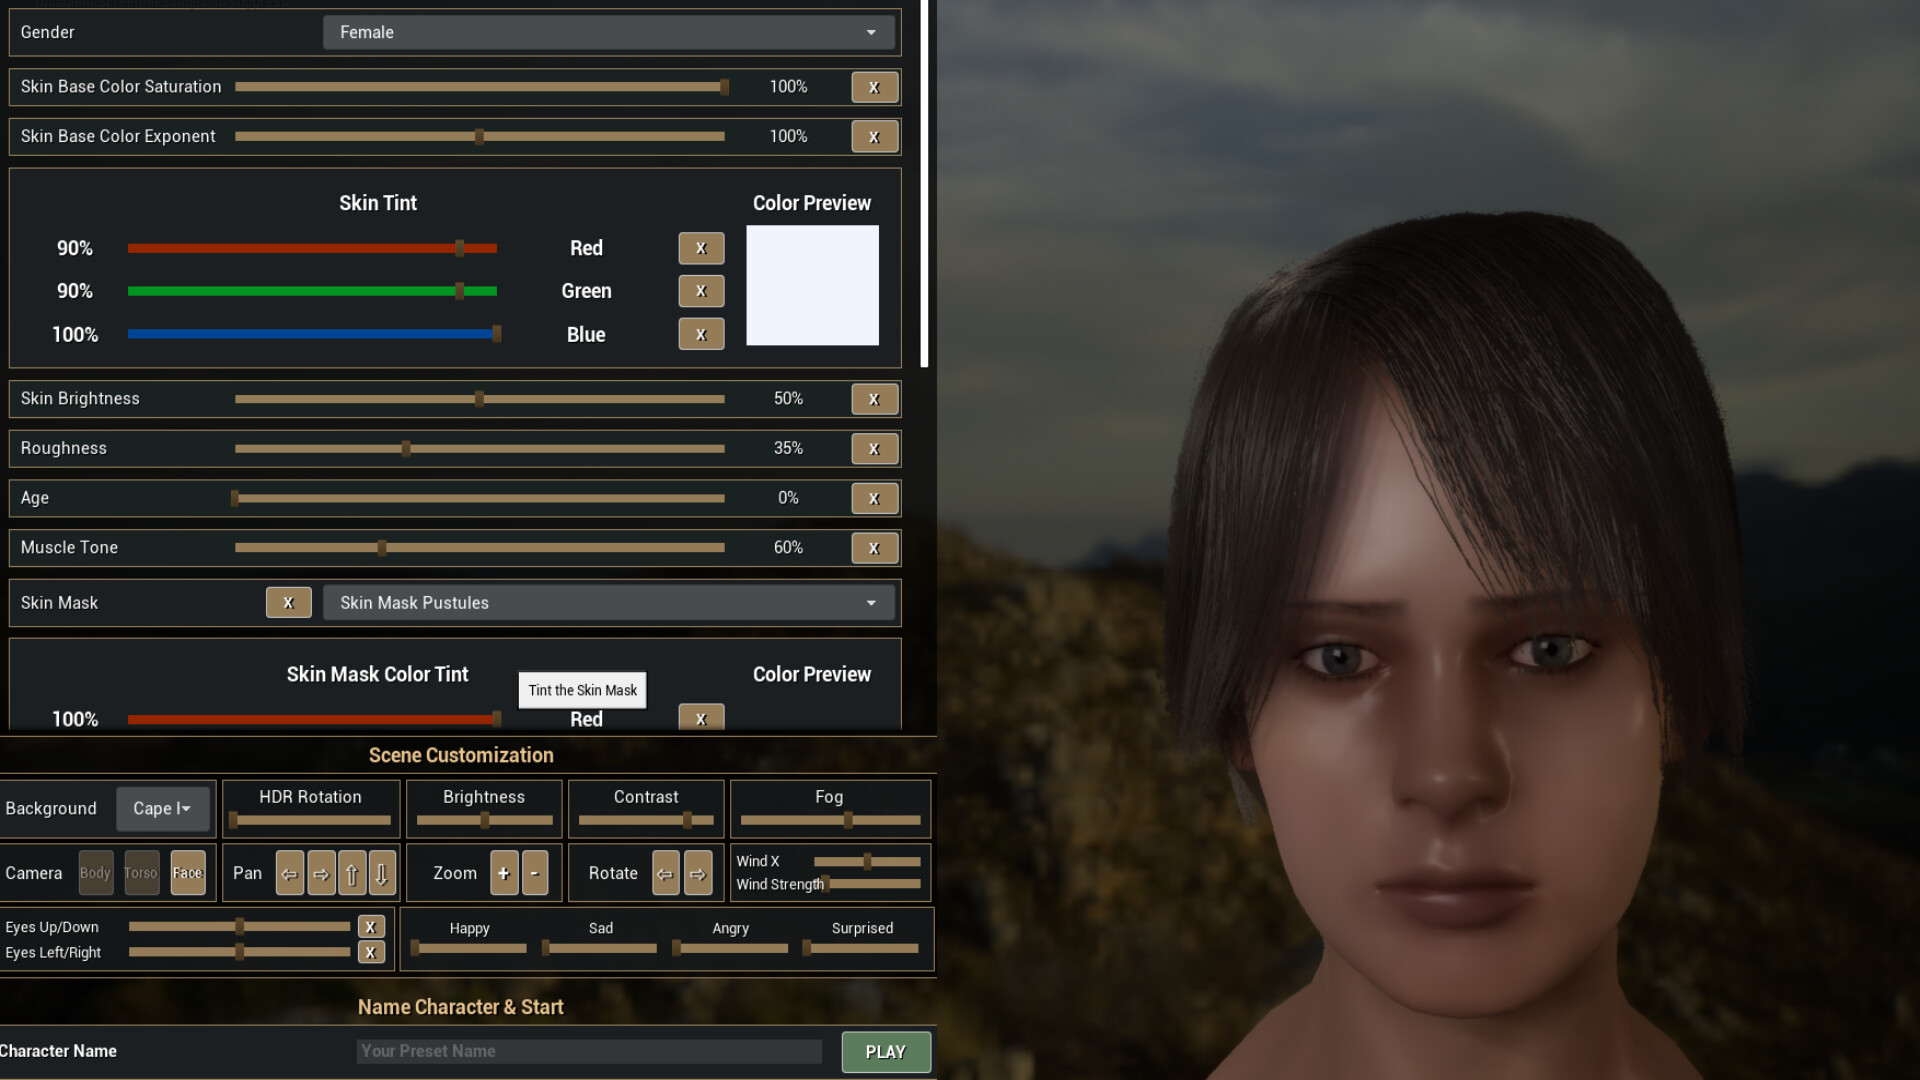Screen dimensions: 1920x1080
Task: Zoom out using the minus icon
Action: point(534,873)
